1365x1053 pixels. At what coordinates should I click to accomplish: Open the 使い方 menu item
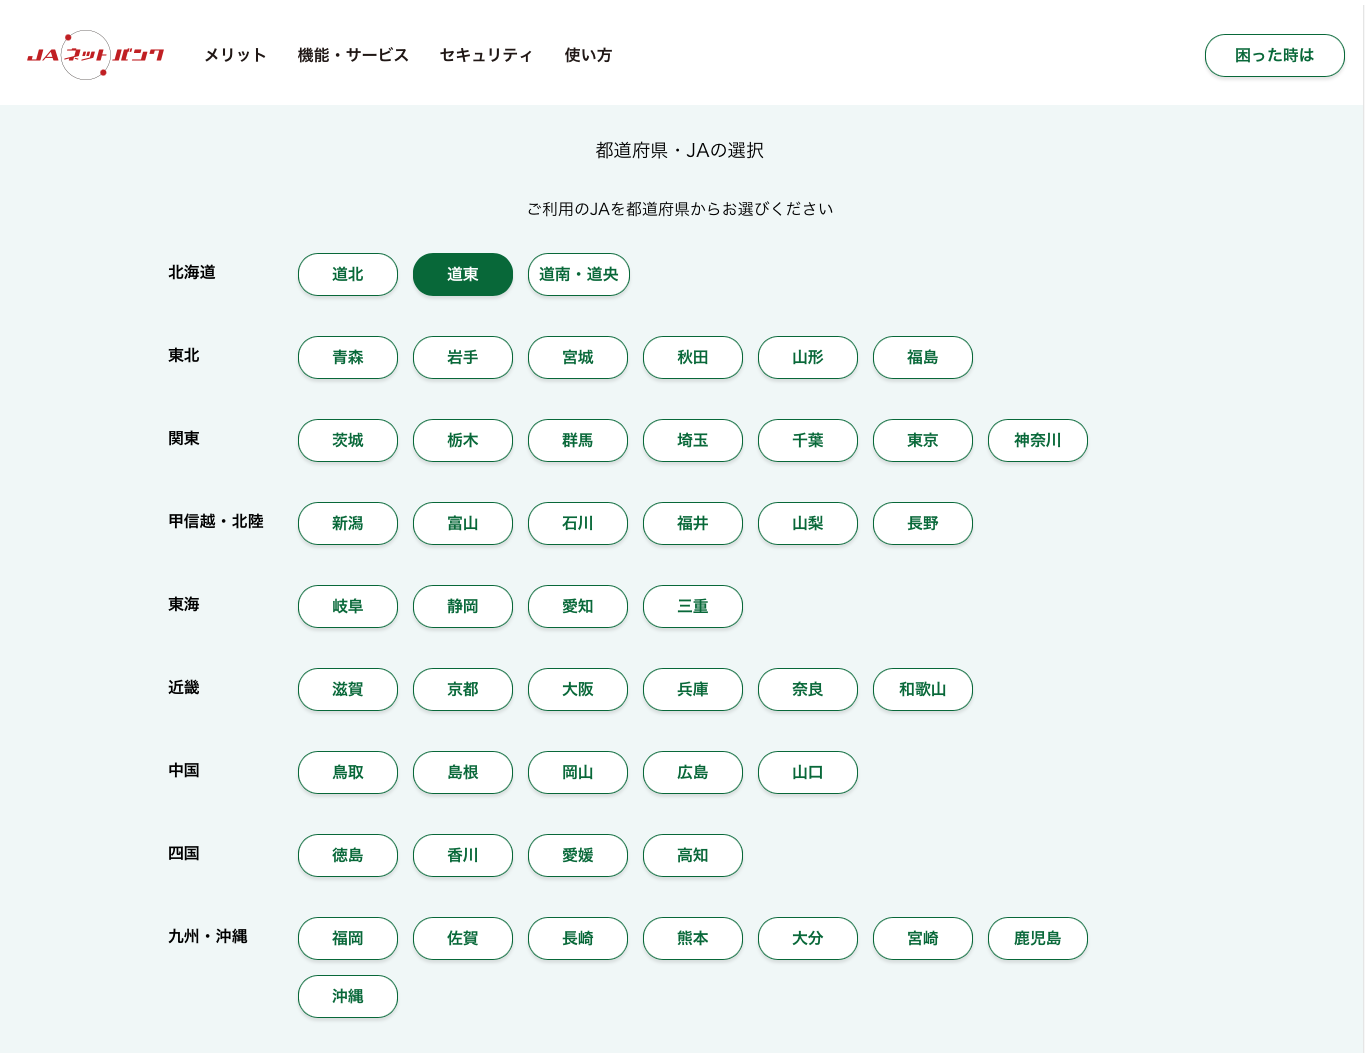click(588, 55)
